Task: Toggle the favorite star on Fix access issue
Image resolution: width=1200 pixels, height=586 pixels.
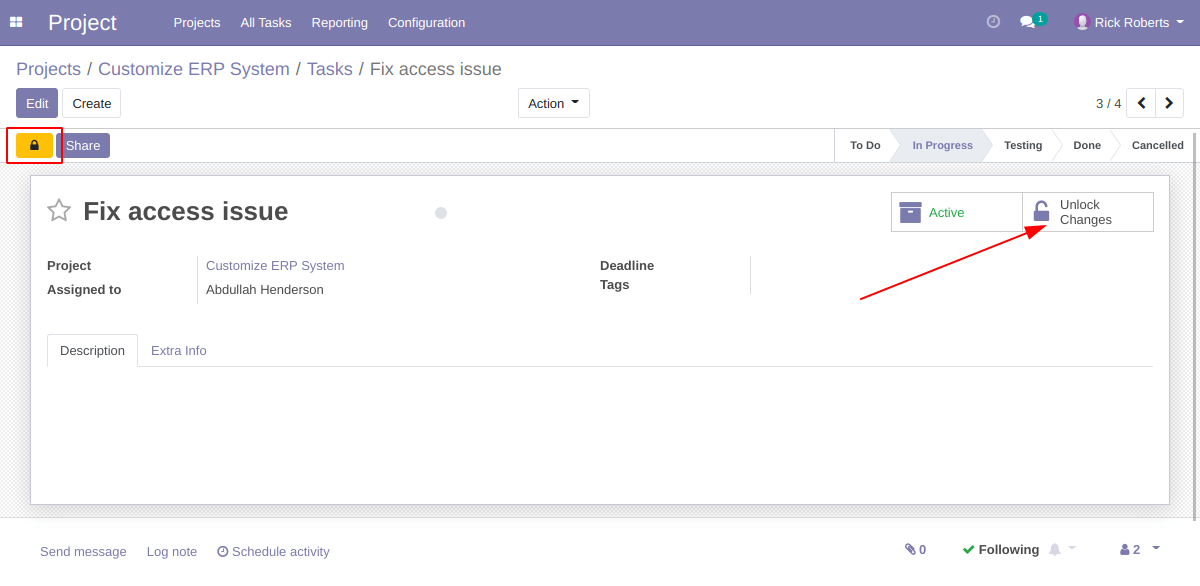Action: point(58,210)
